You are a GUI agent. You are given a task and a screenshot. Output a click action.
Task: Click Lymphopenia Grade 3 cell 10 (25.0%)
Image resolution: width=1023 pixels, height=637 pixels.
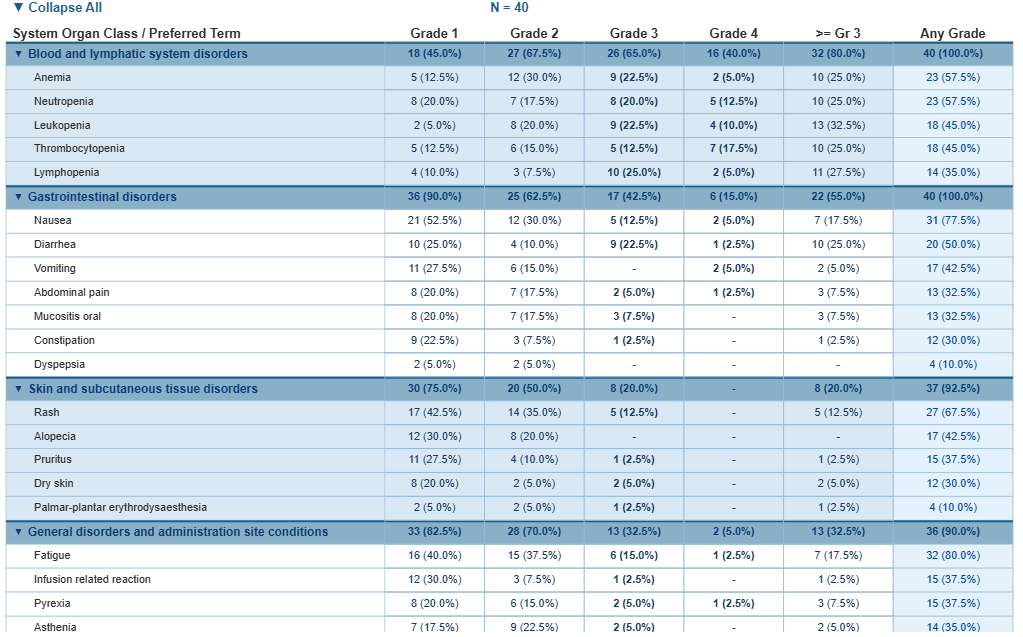(634, 173)
